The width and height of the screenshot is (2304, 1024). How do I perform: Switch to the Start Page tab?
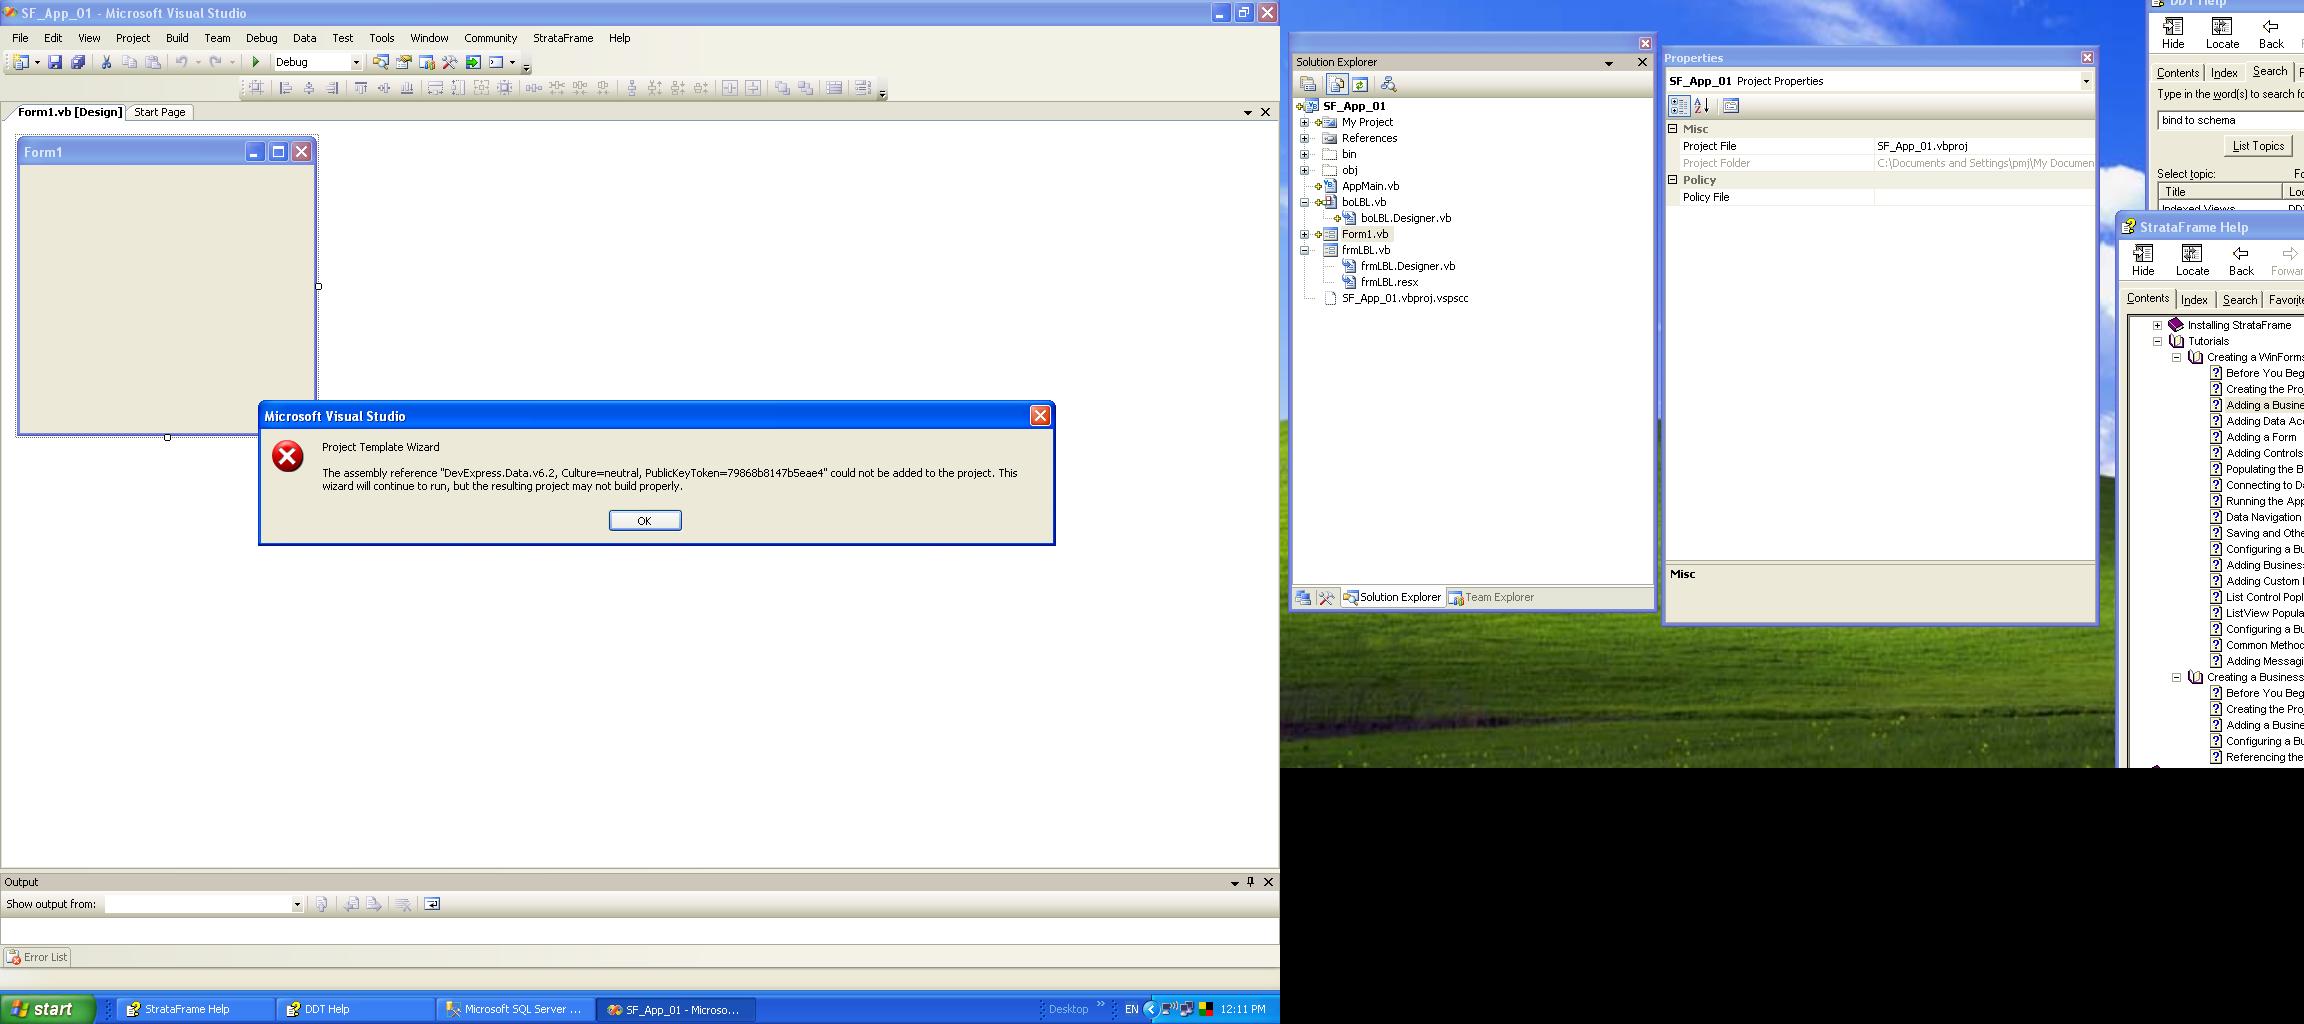(x=160, y=112)
